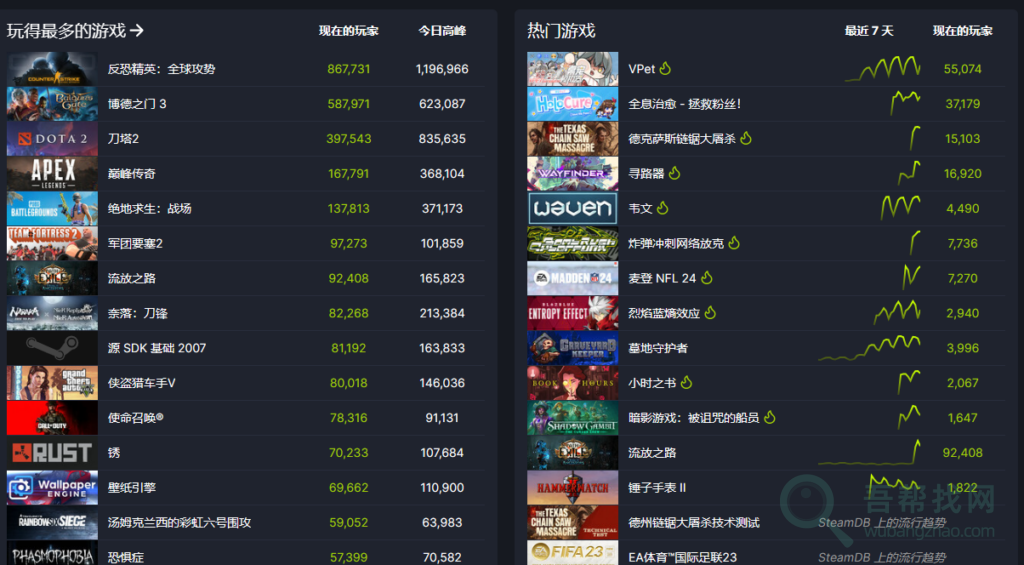Open the 锤子手表 II game link
The image size is (1024, 565).
pos(657,488)
